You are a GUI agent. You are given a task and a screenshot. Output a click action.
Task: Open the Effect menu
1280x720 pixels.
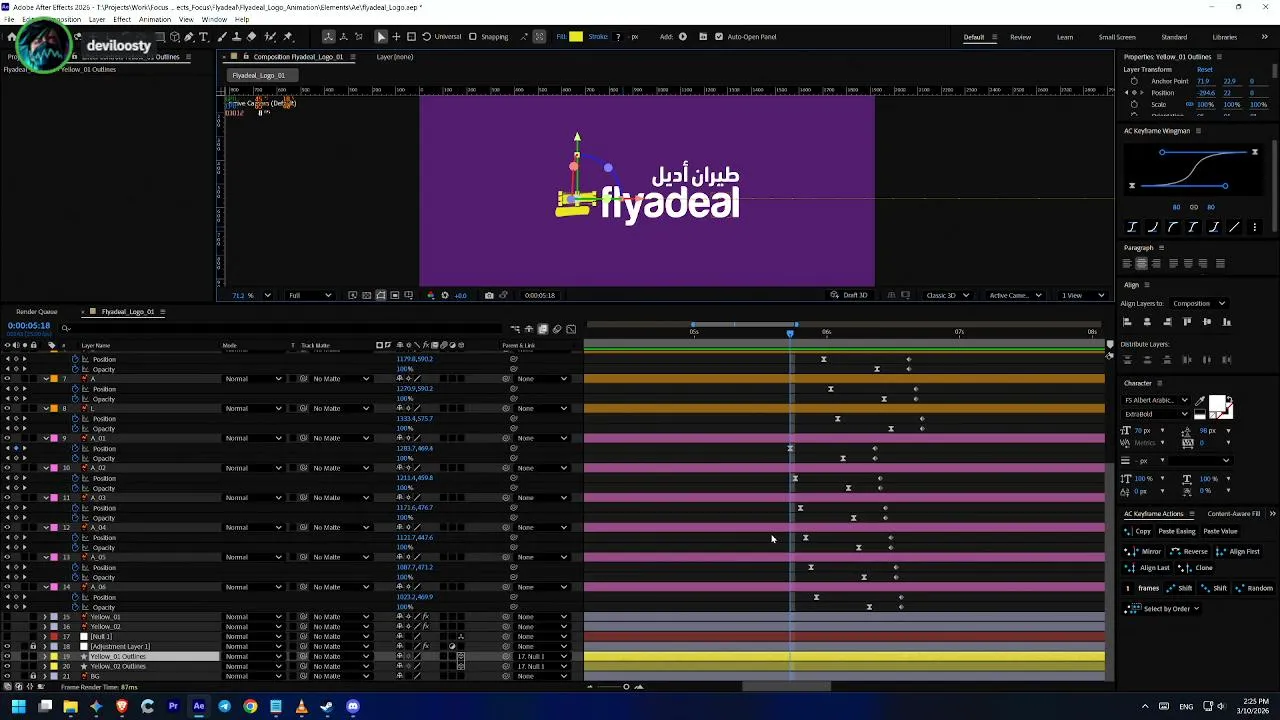click(122, 19)
